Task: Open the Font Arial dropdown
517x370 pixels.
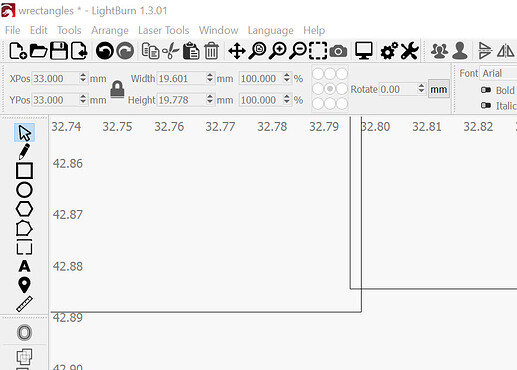Action: point(498,73)
